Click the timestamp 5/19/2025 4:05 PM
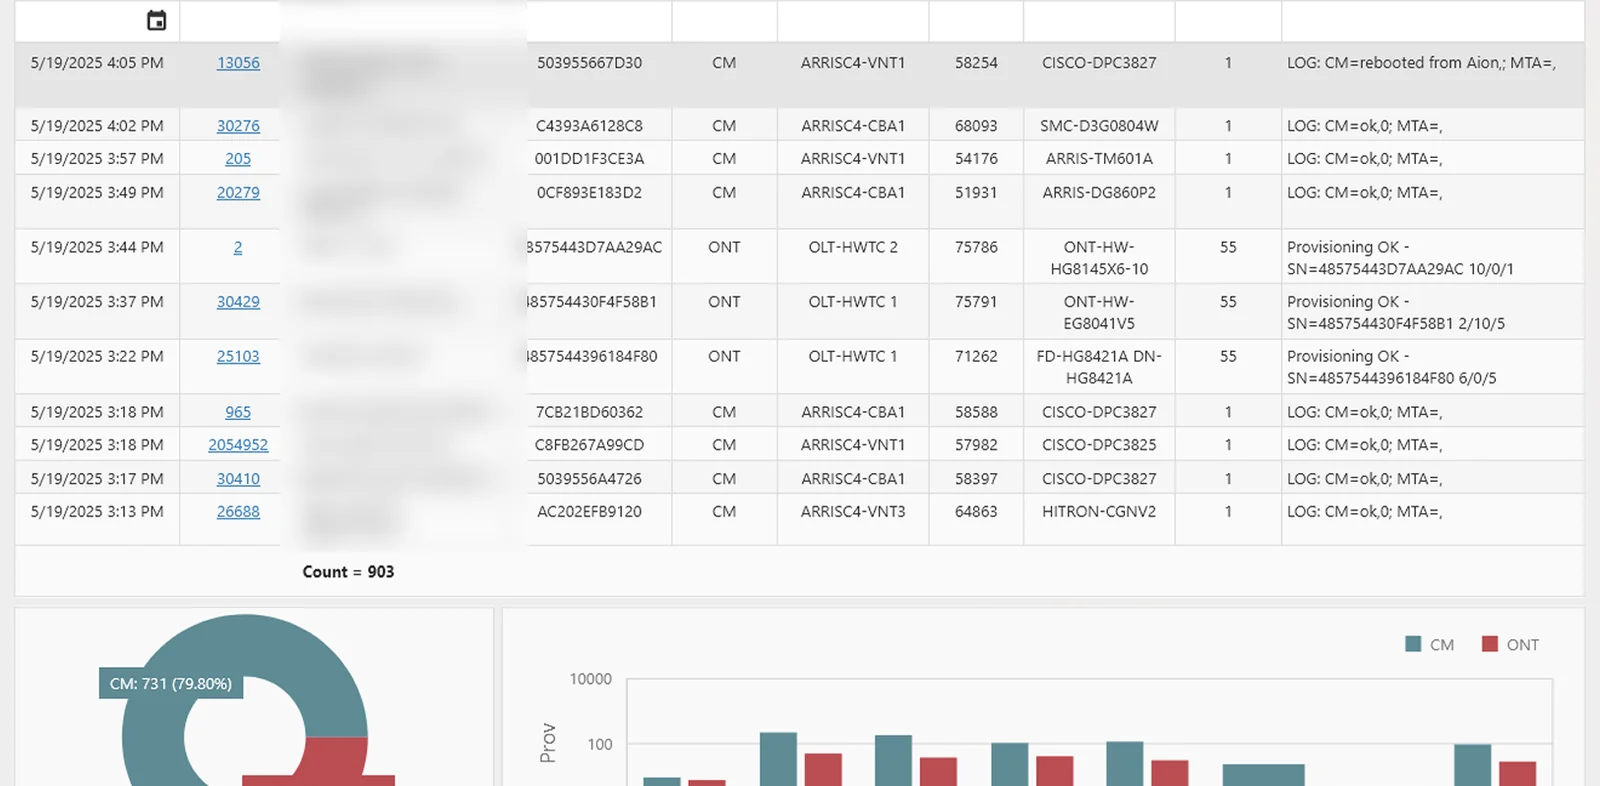1600x786 pixels. pos(97,63)
